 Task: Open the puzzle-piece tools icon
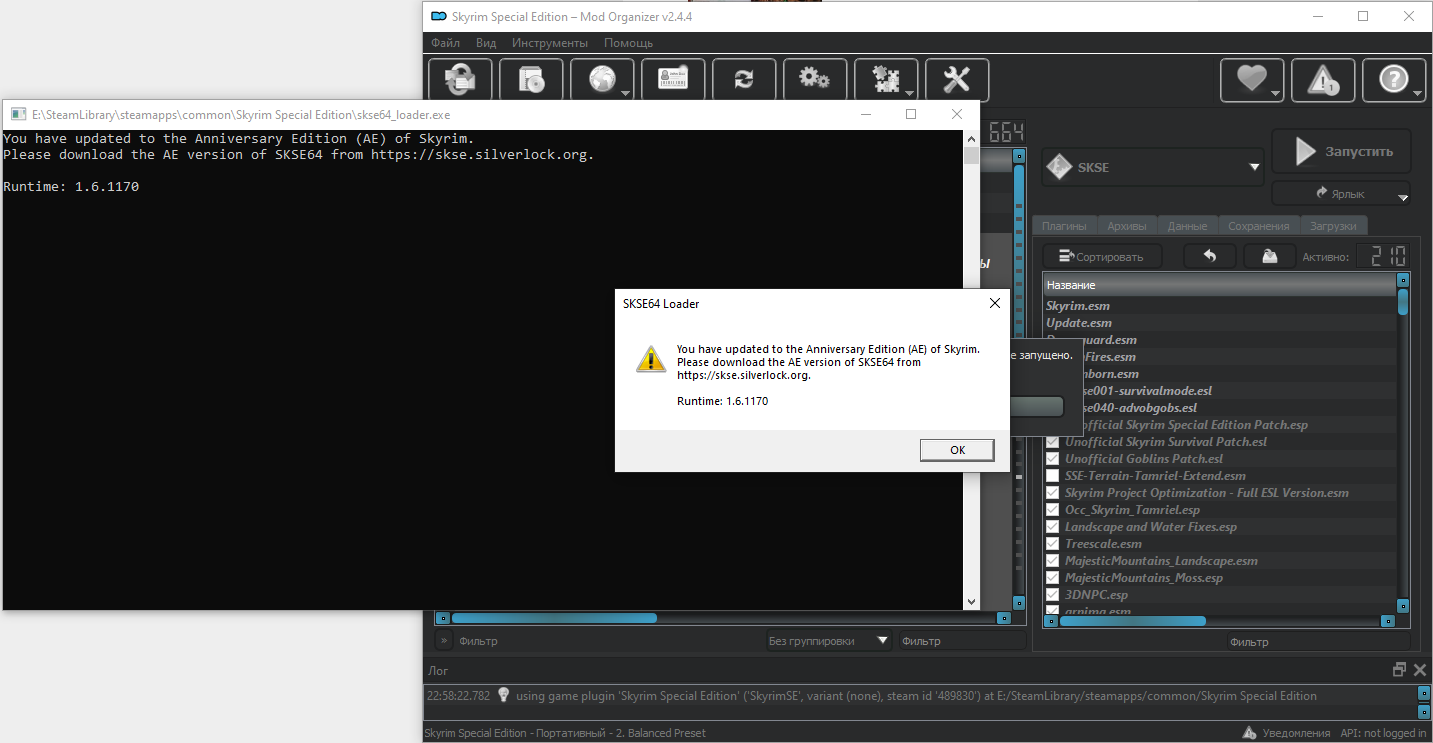pyautogui.click(x=886, y=80)
